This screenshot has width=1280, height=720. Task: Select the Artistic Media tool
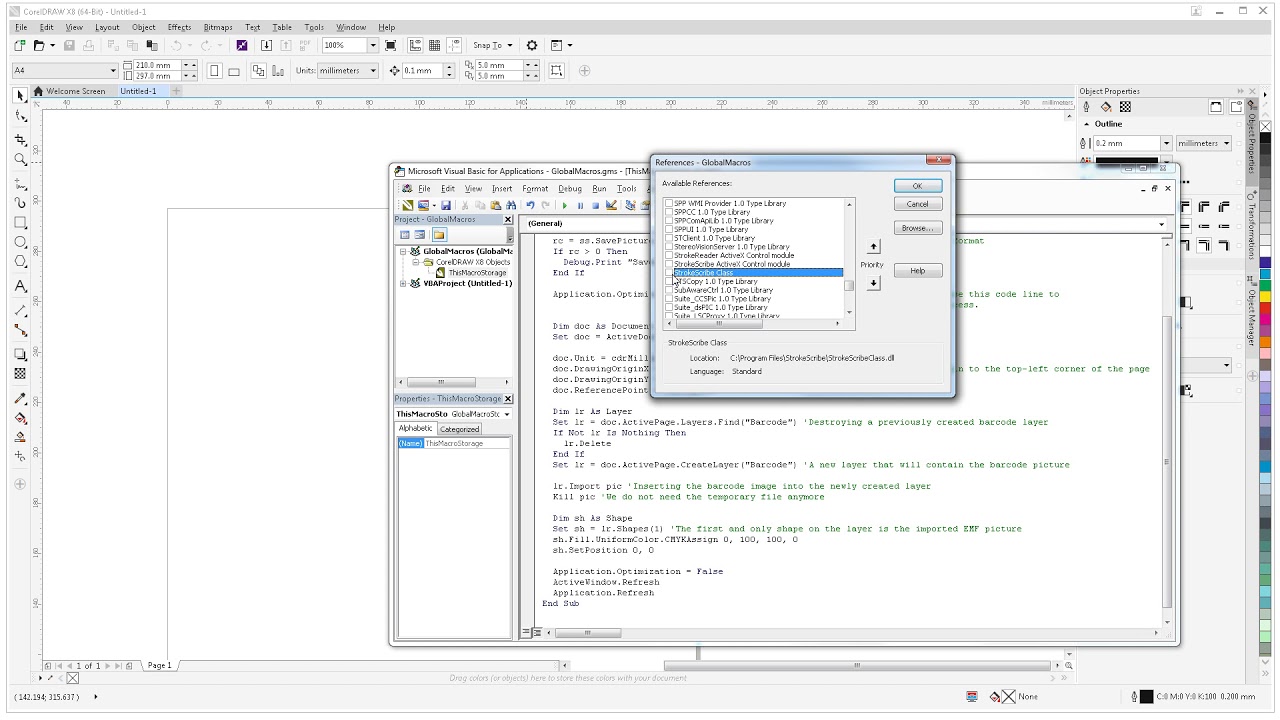click(20, 203)
